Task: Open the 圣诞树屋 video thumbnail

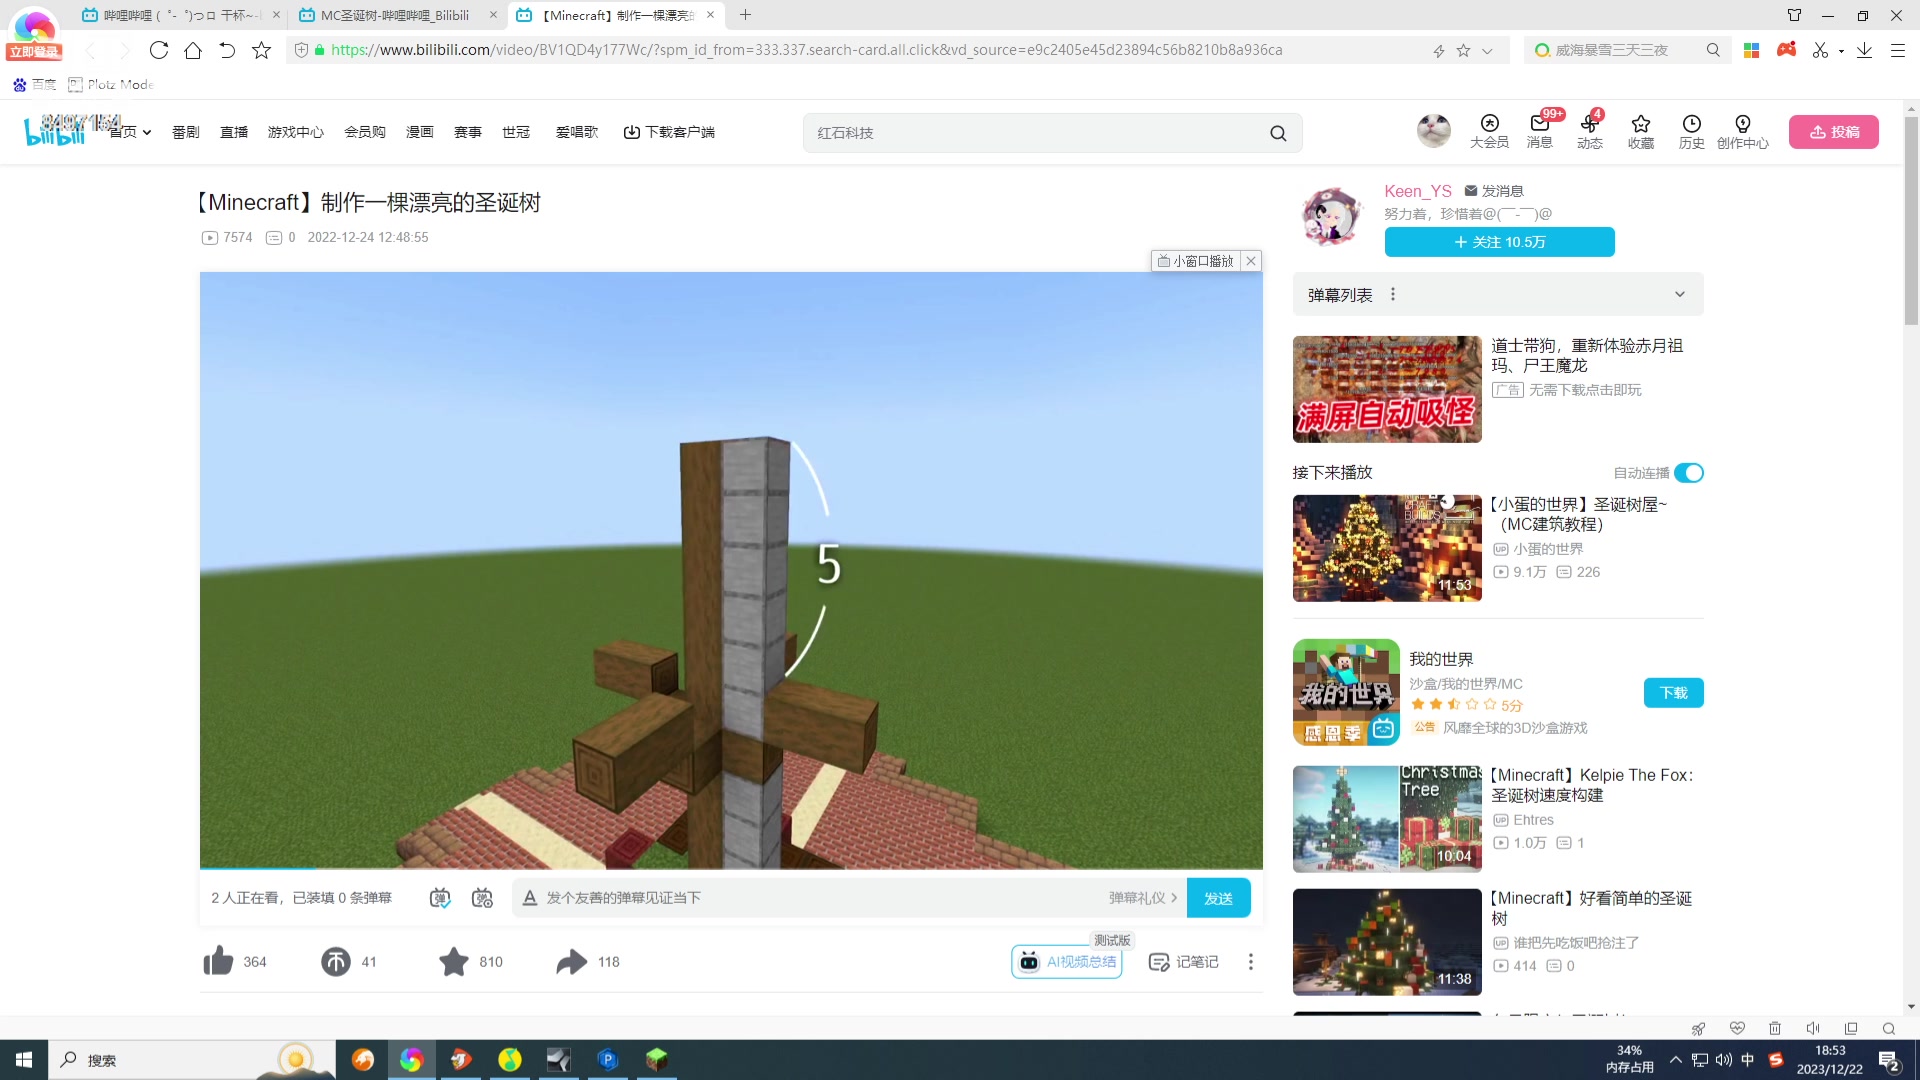Action: [x=1386, y=548]
